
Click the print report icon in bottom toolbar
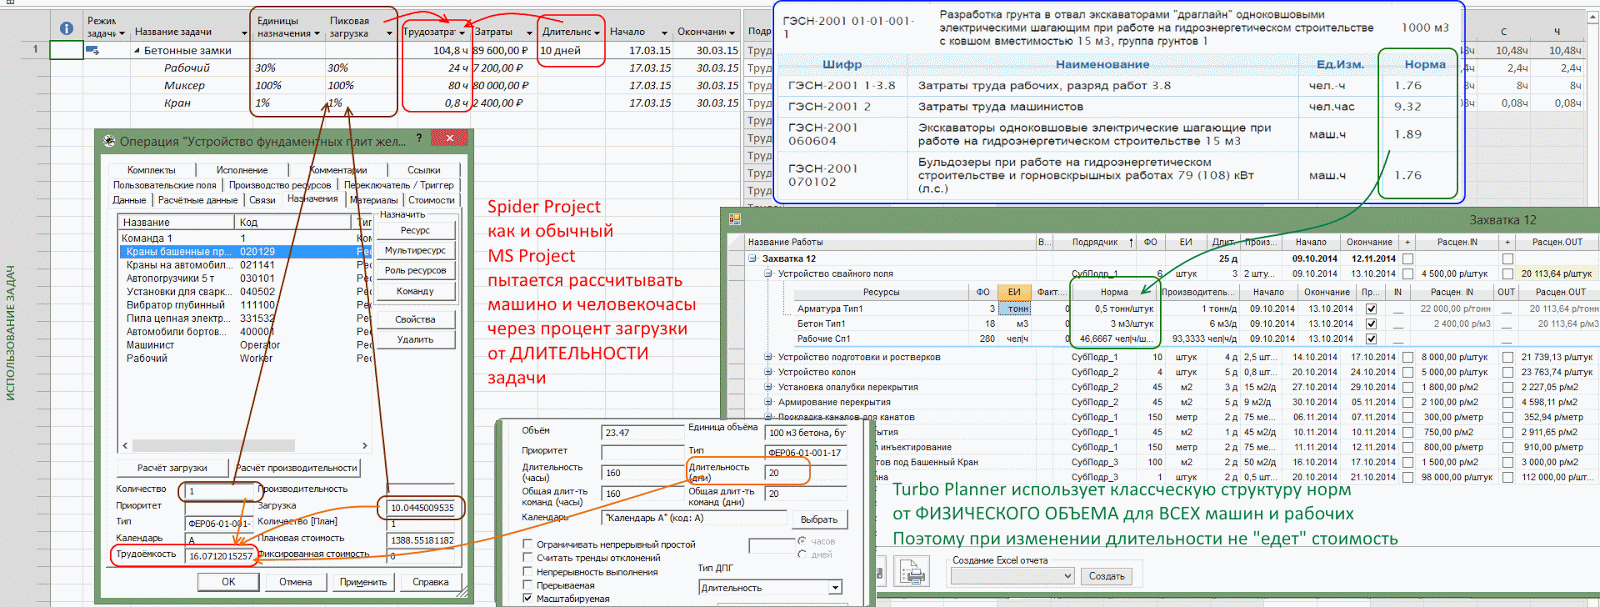(x=911, y=572)
